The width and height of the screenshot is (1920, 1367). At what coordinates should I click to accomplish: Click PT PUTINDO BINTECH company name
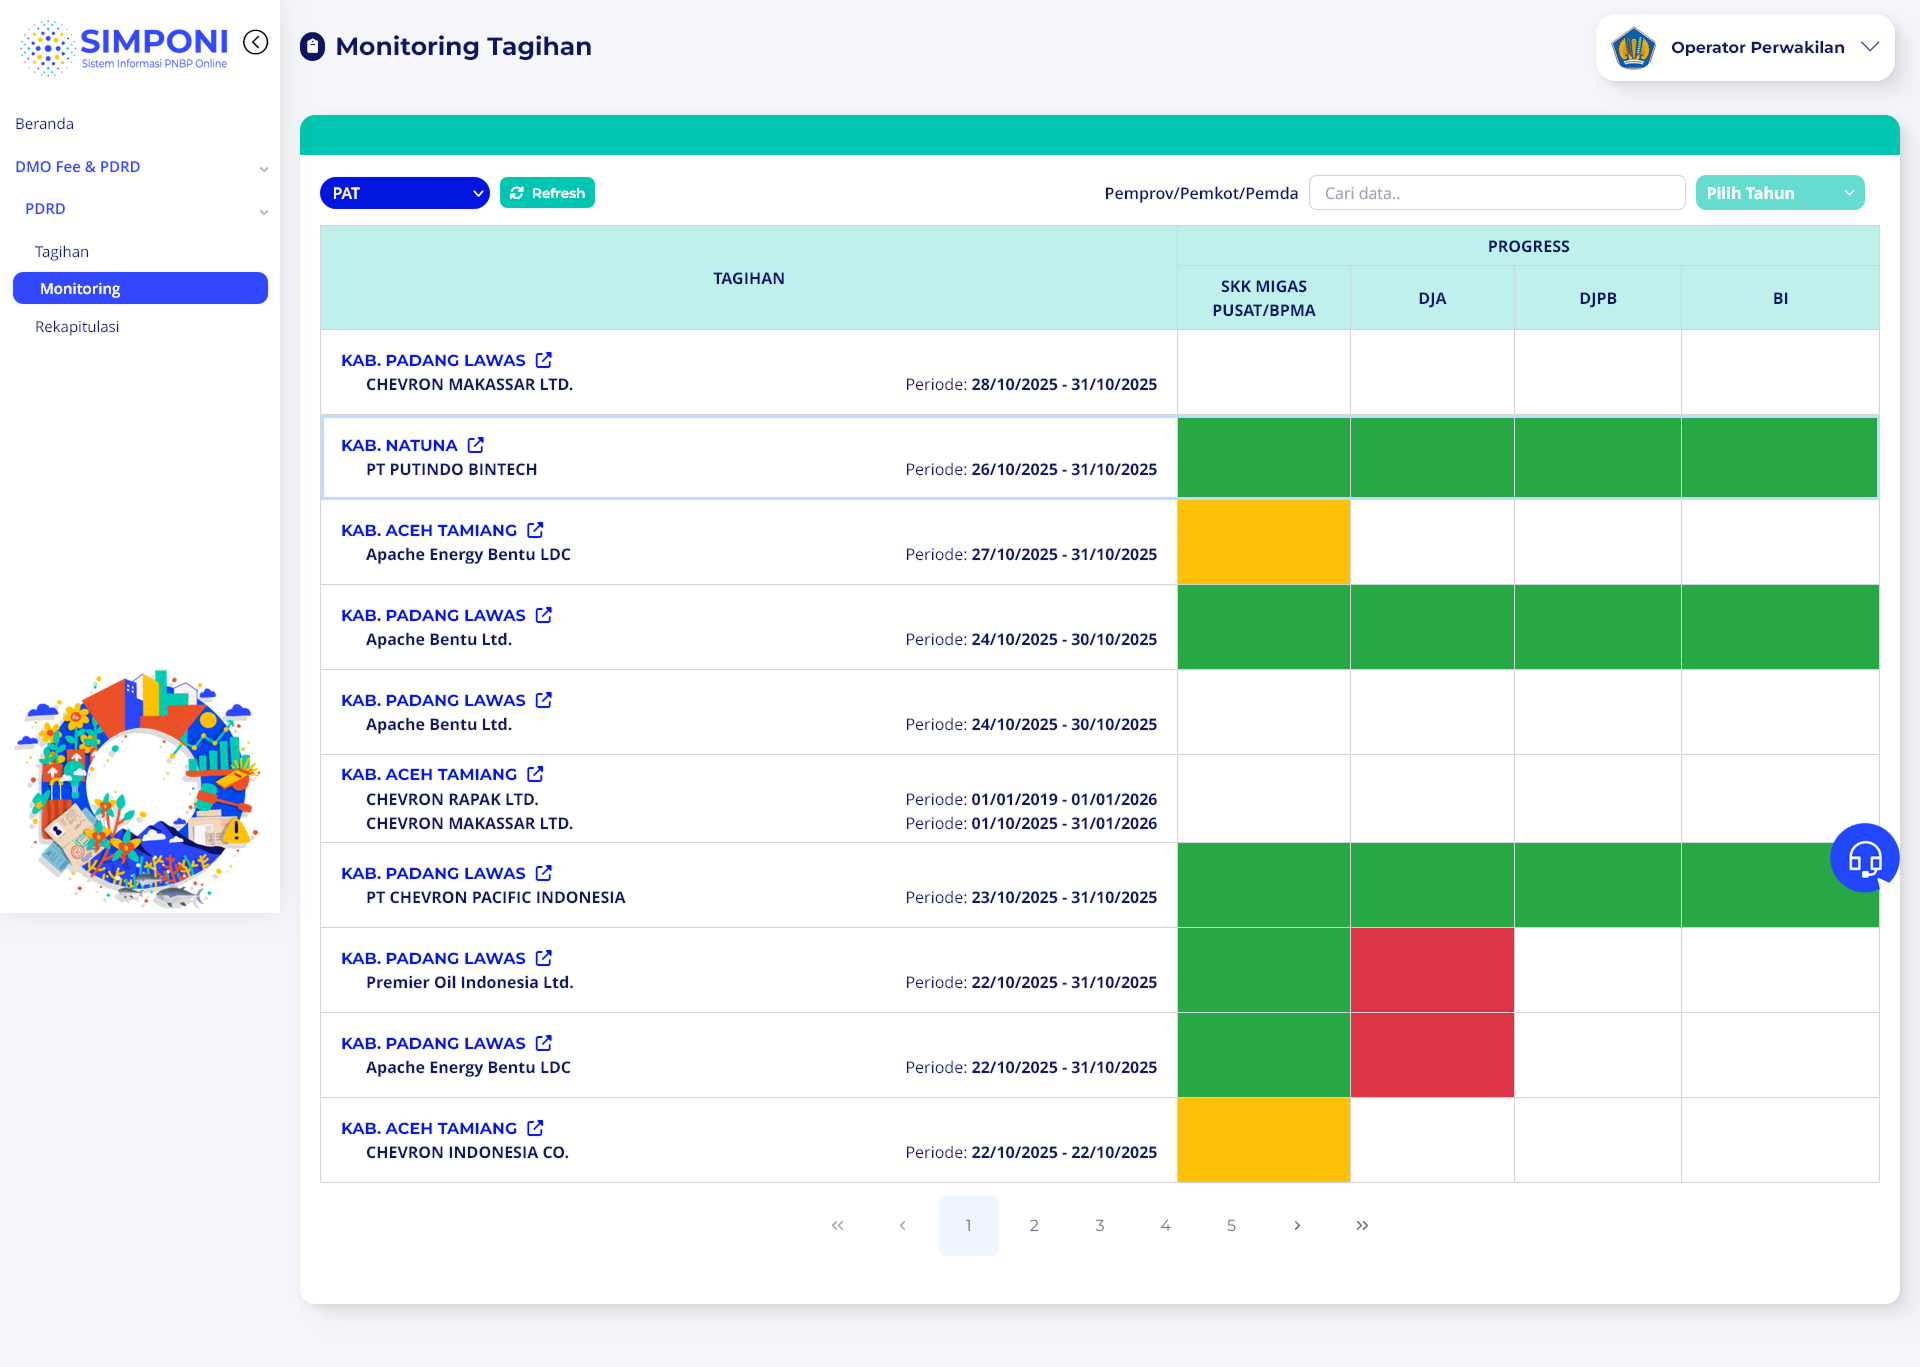click(452, 469)
